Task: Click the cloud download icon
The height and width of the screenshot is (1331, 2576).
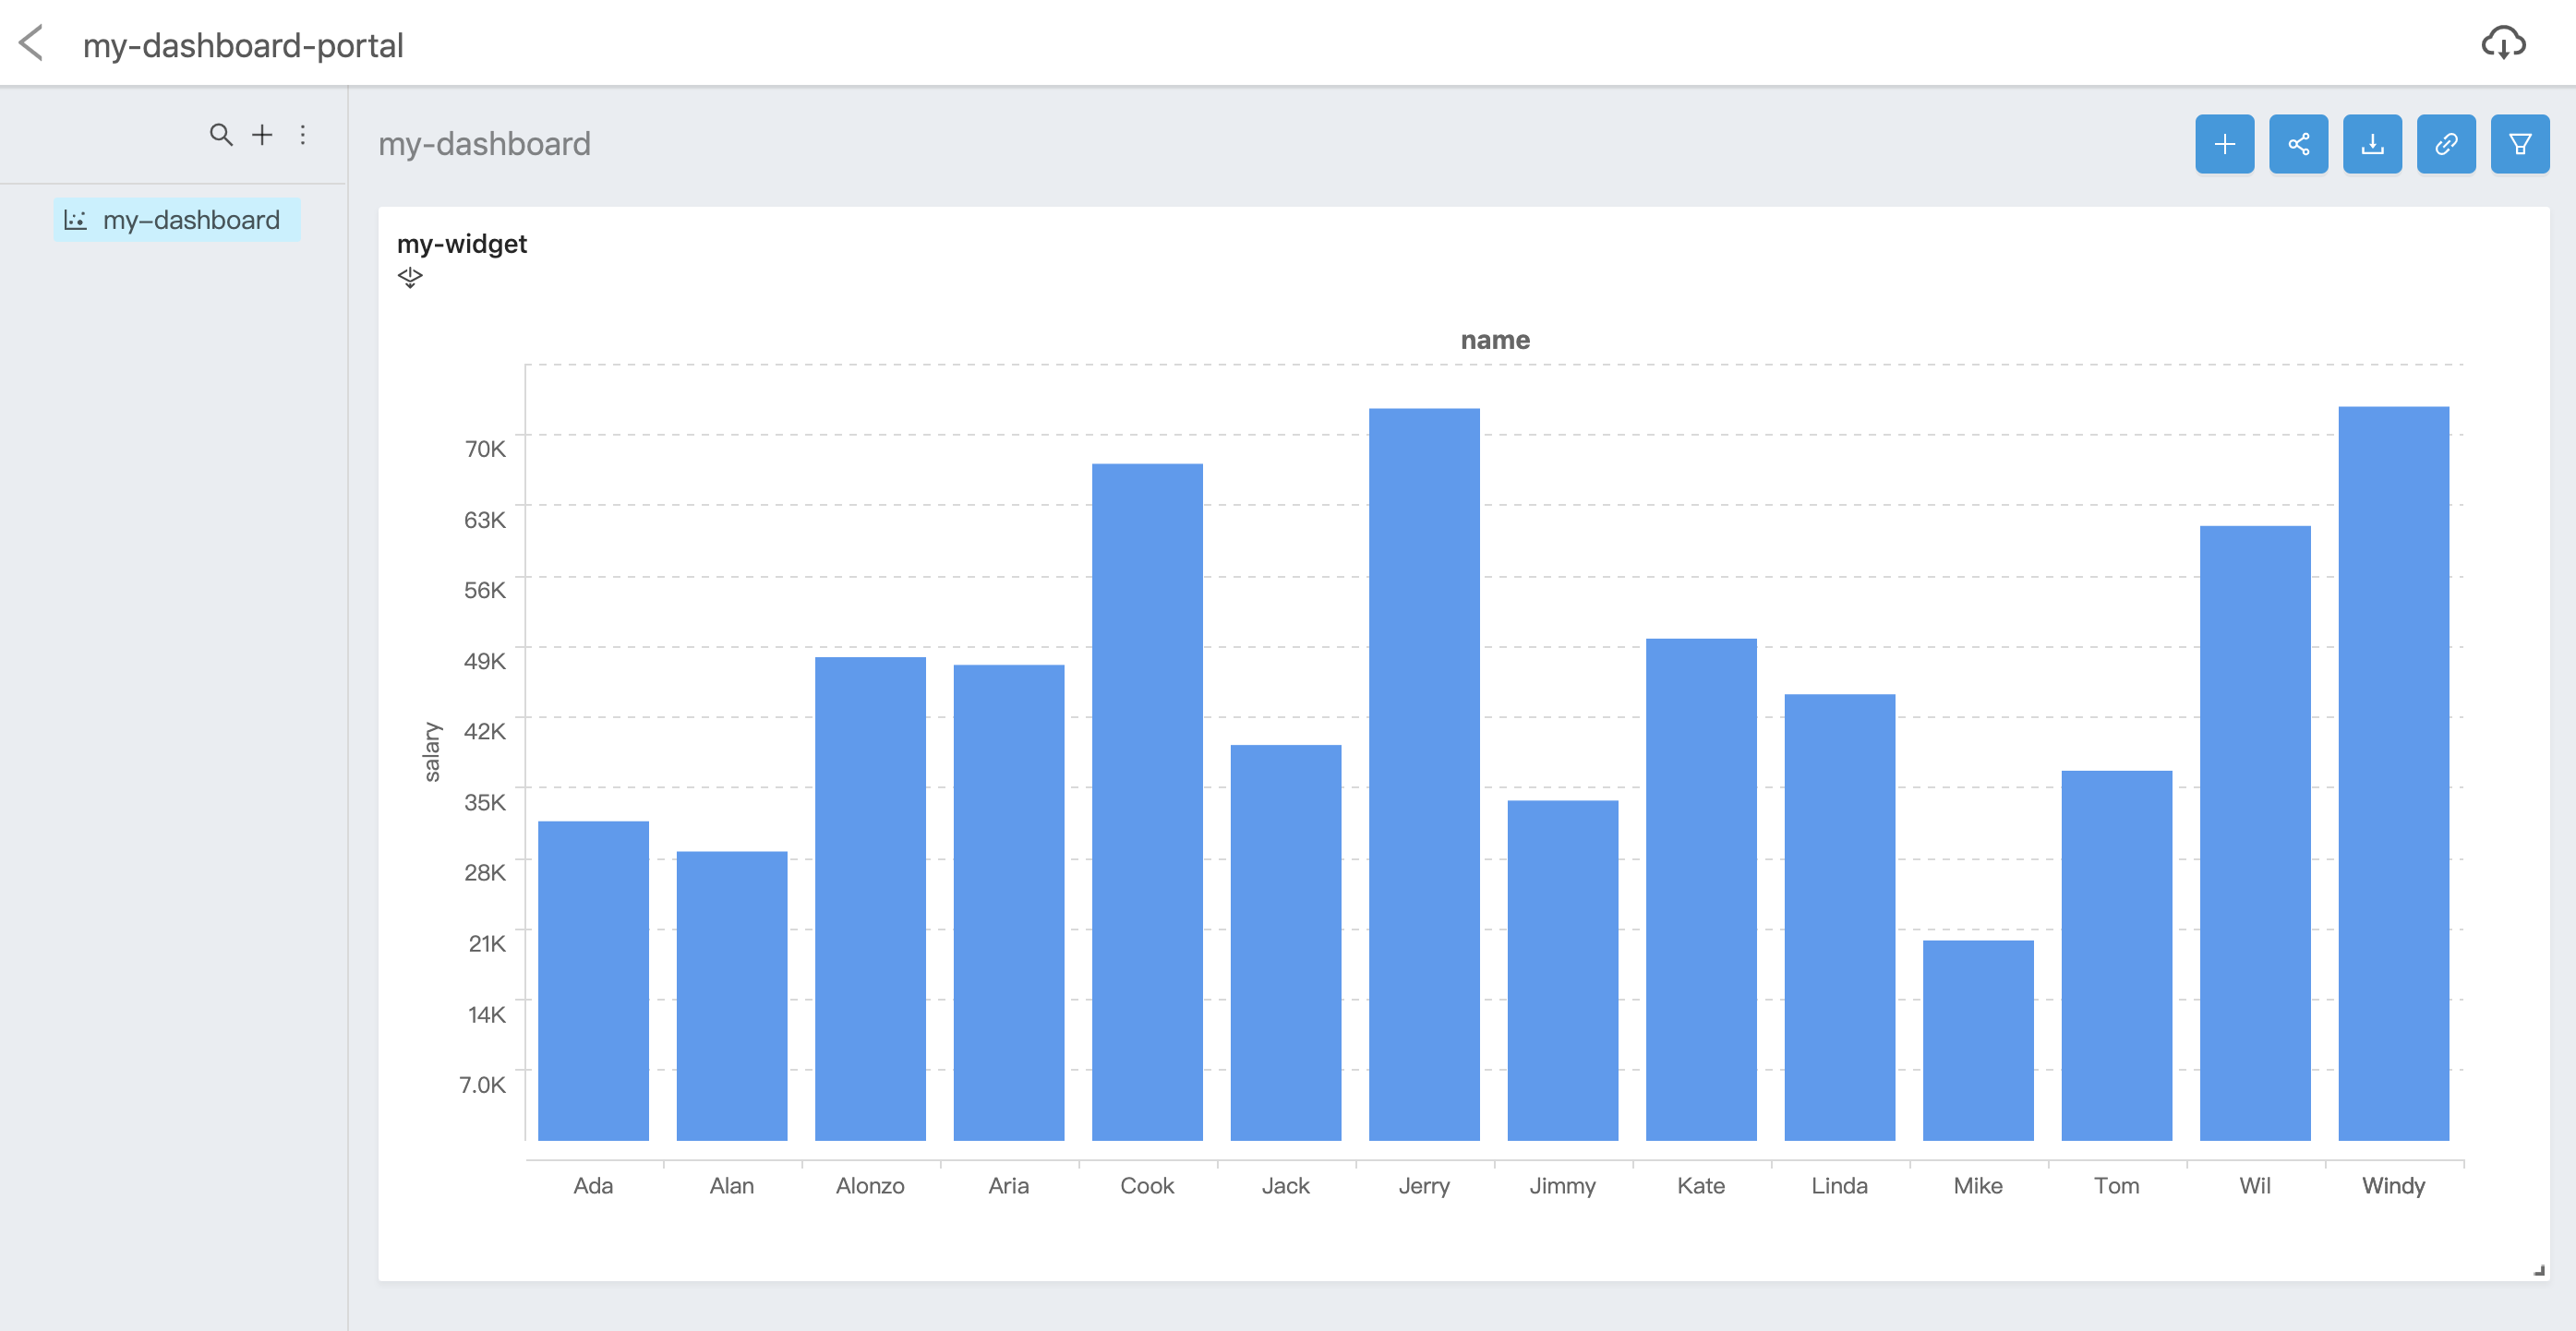Action: click(2503, 43)
